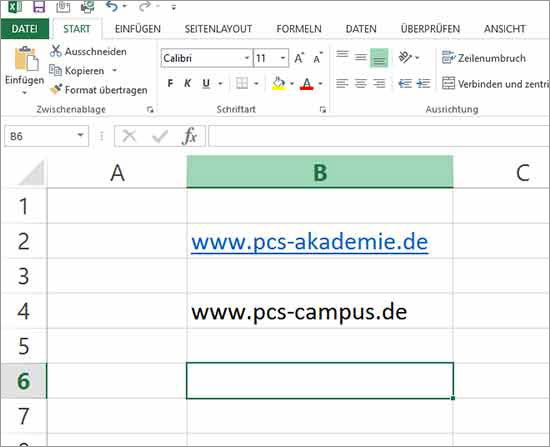Open Customize Quick Access Toolbar arrow
Viewport: 550px width, 447px height.
coord(173,7)
